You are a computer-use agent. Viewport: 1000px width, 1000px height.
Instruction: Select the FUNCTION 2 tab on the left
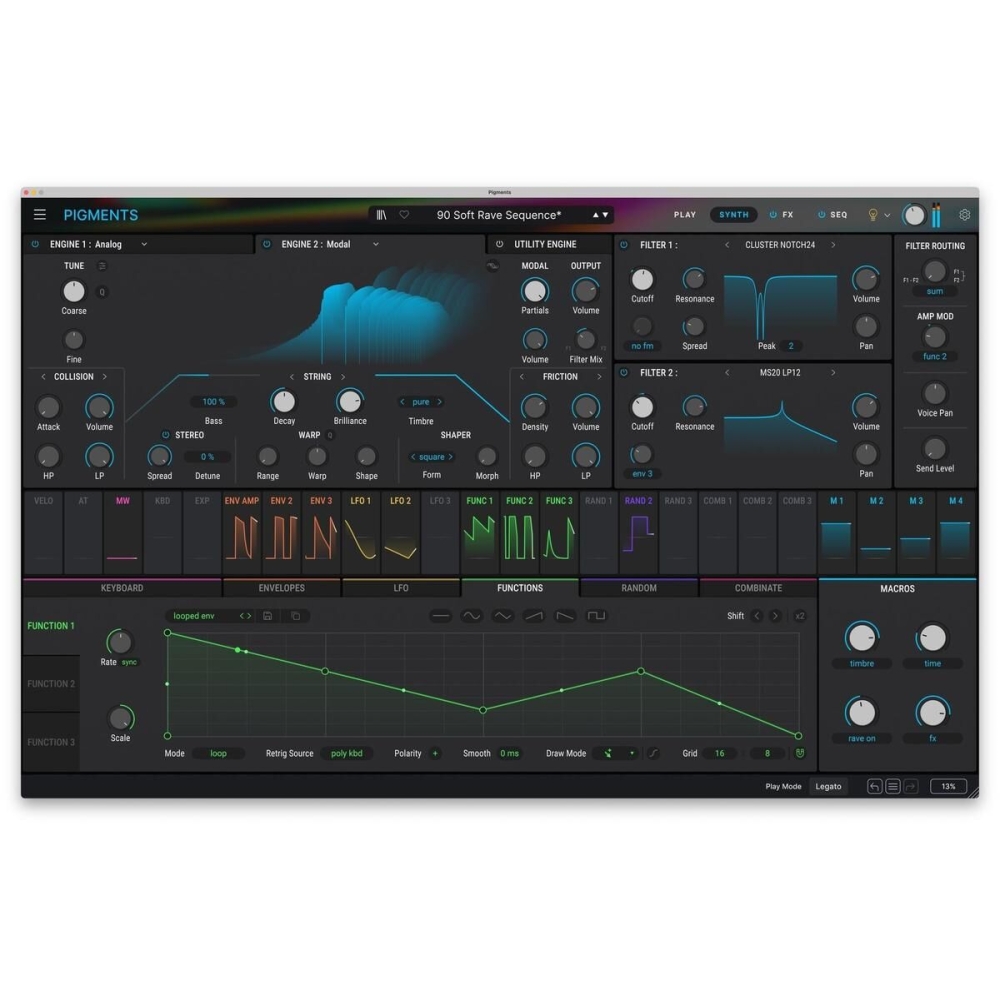click(x=50, y=683)
